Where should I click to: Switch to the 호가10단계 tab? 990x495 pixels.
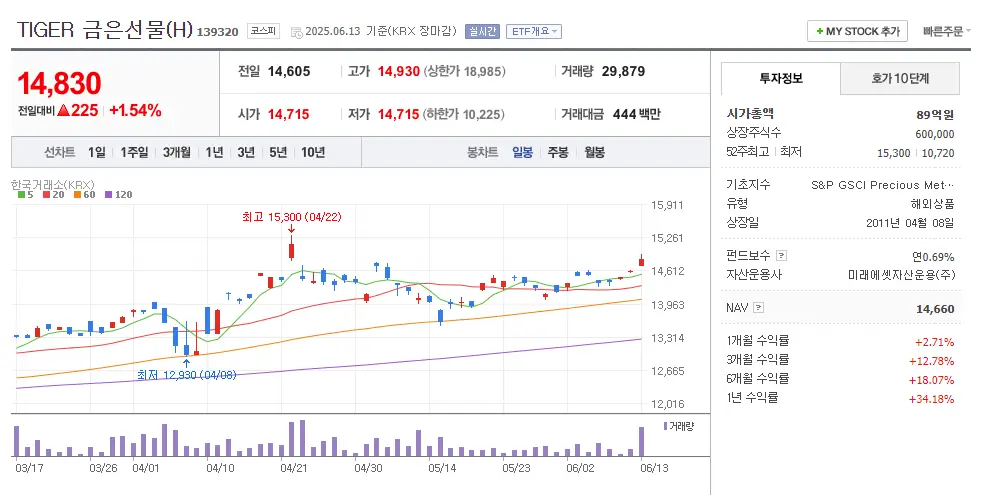(900, 78)
